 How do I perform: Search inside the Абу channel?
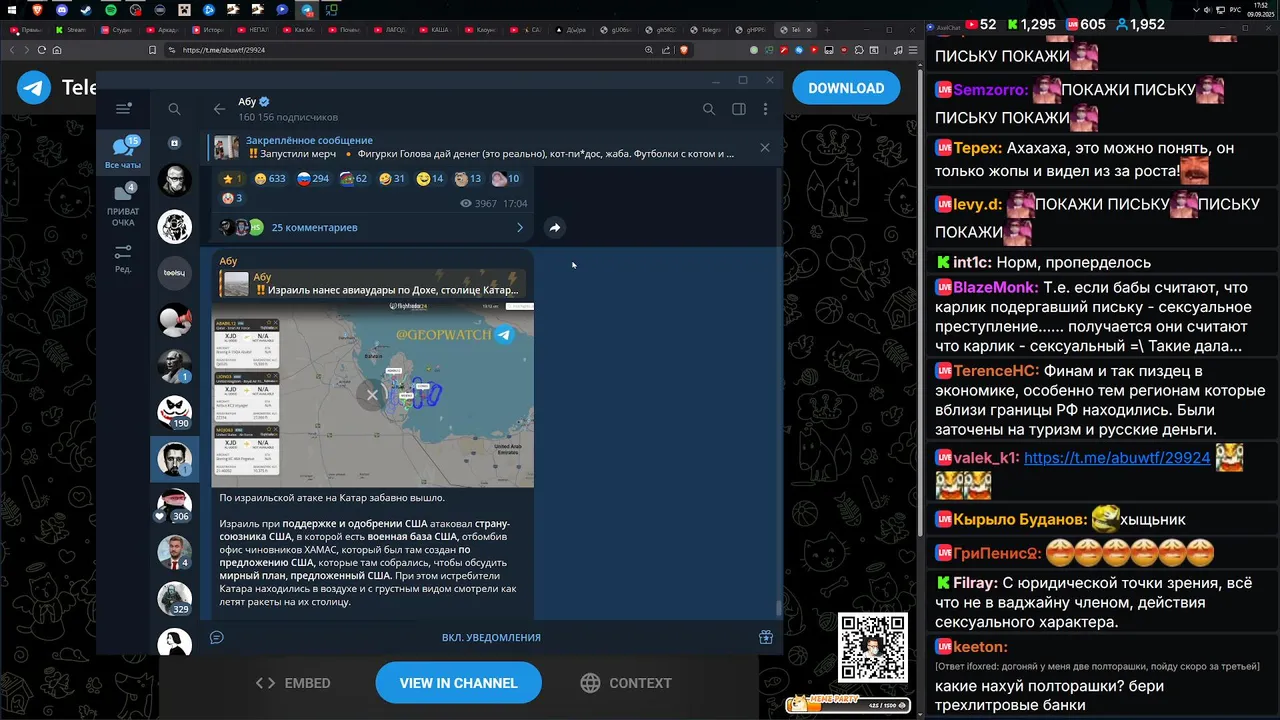pos(709,109)
